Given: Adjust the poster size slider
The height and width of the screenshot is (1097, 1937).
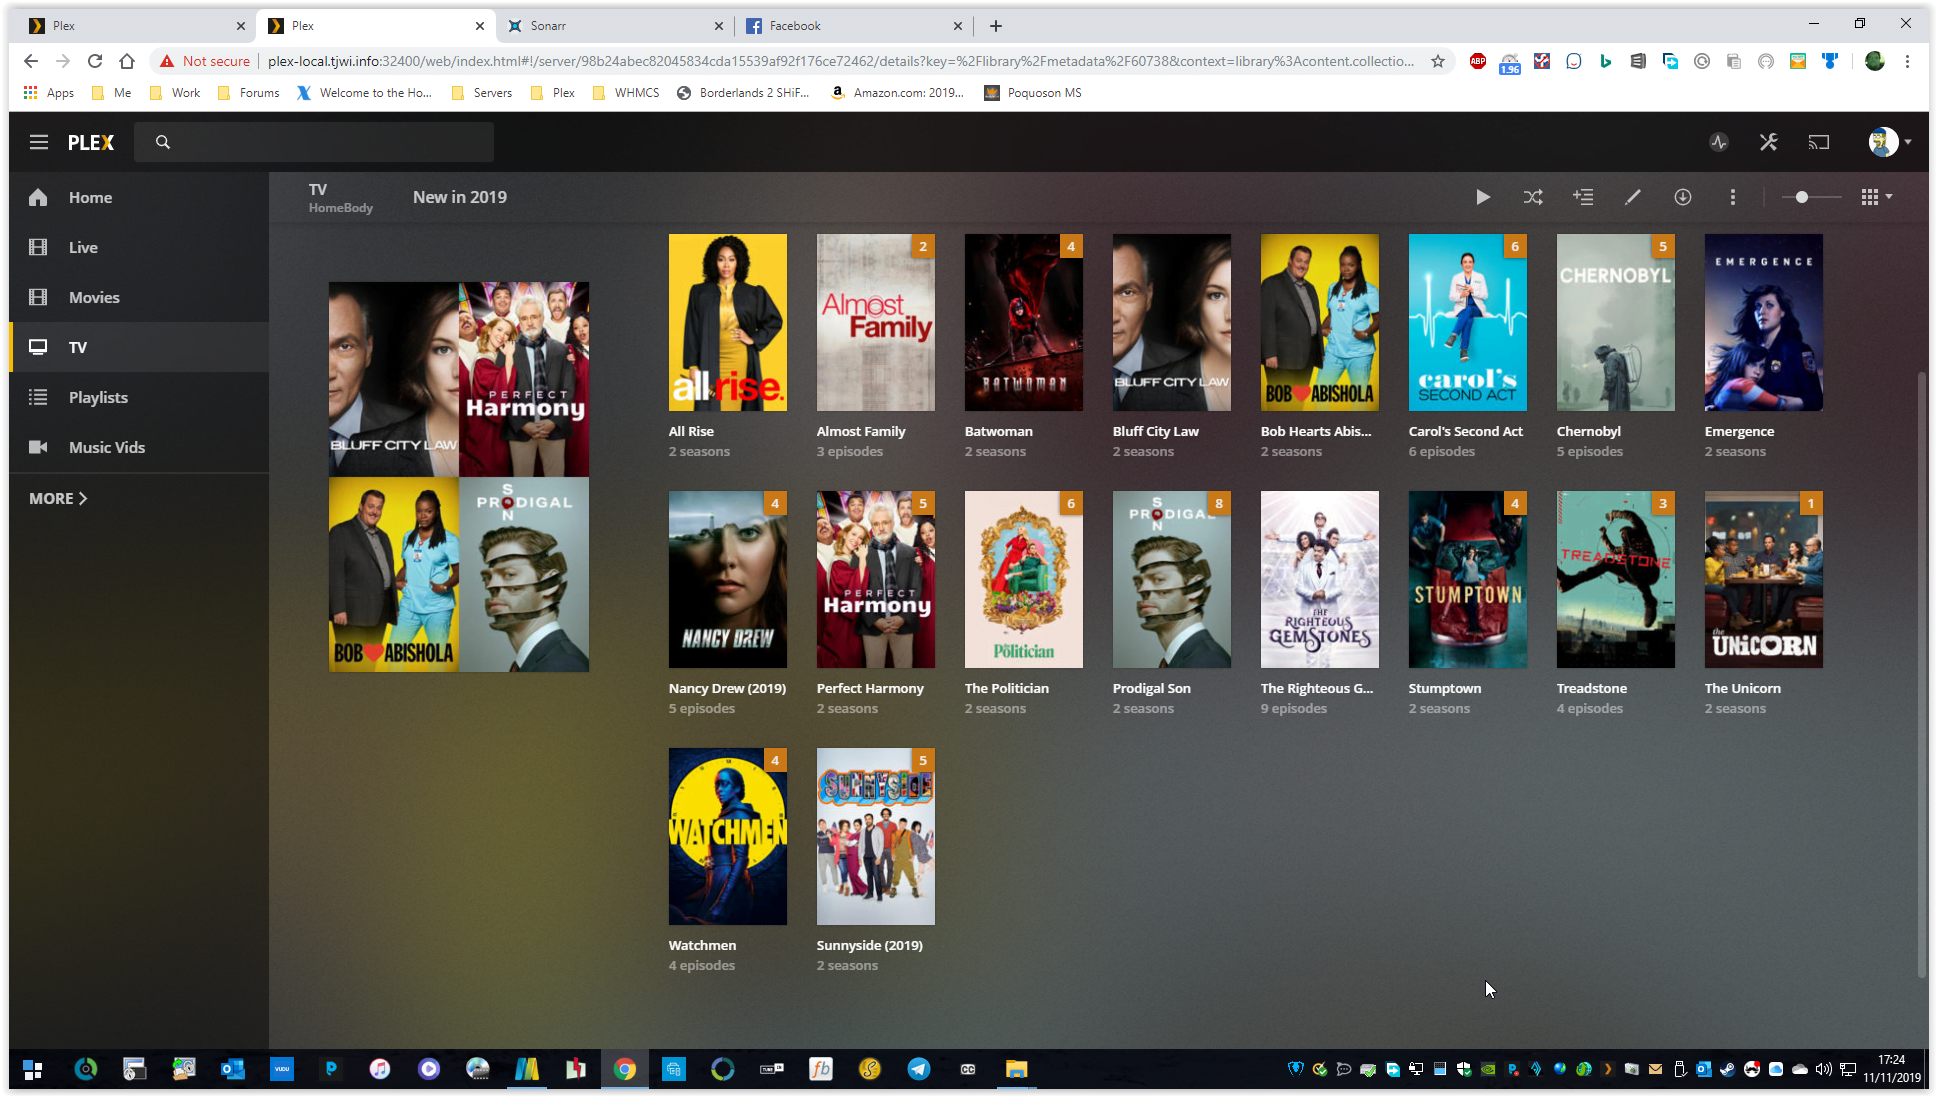Looking at the screenshot, I should click(x=1811, y=197).
